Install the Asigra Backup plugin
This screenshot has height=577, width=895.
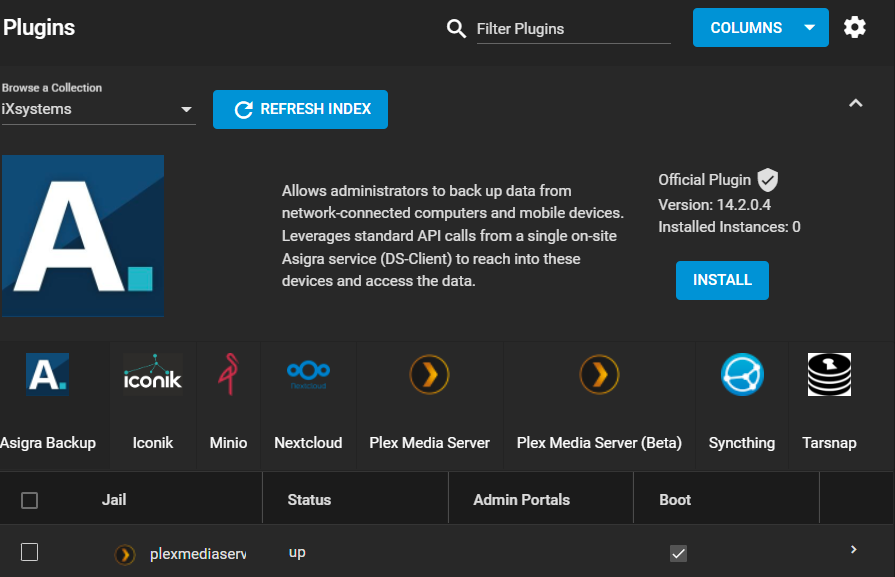coord(722,280)
